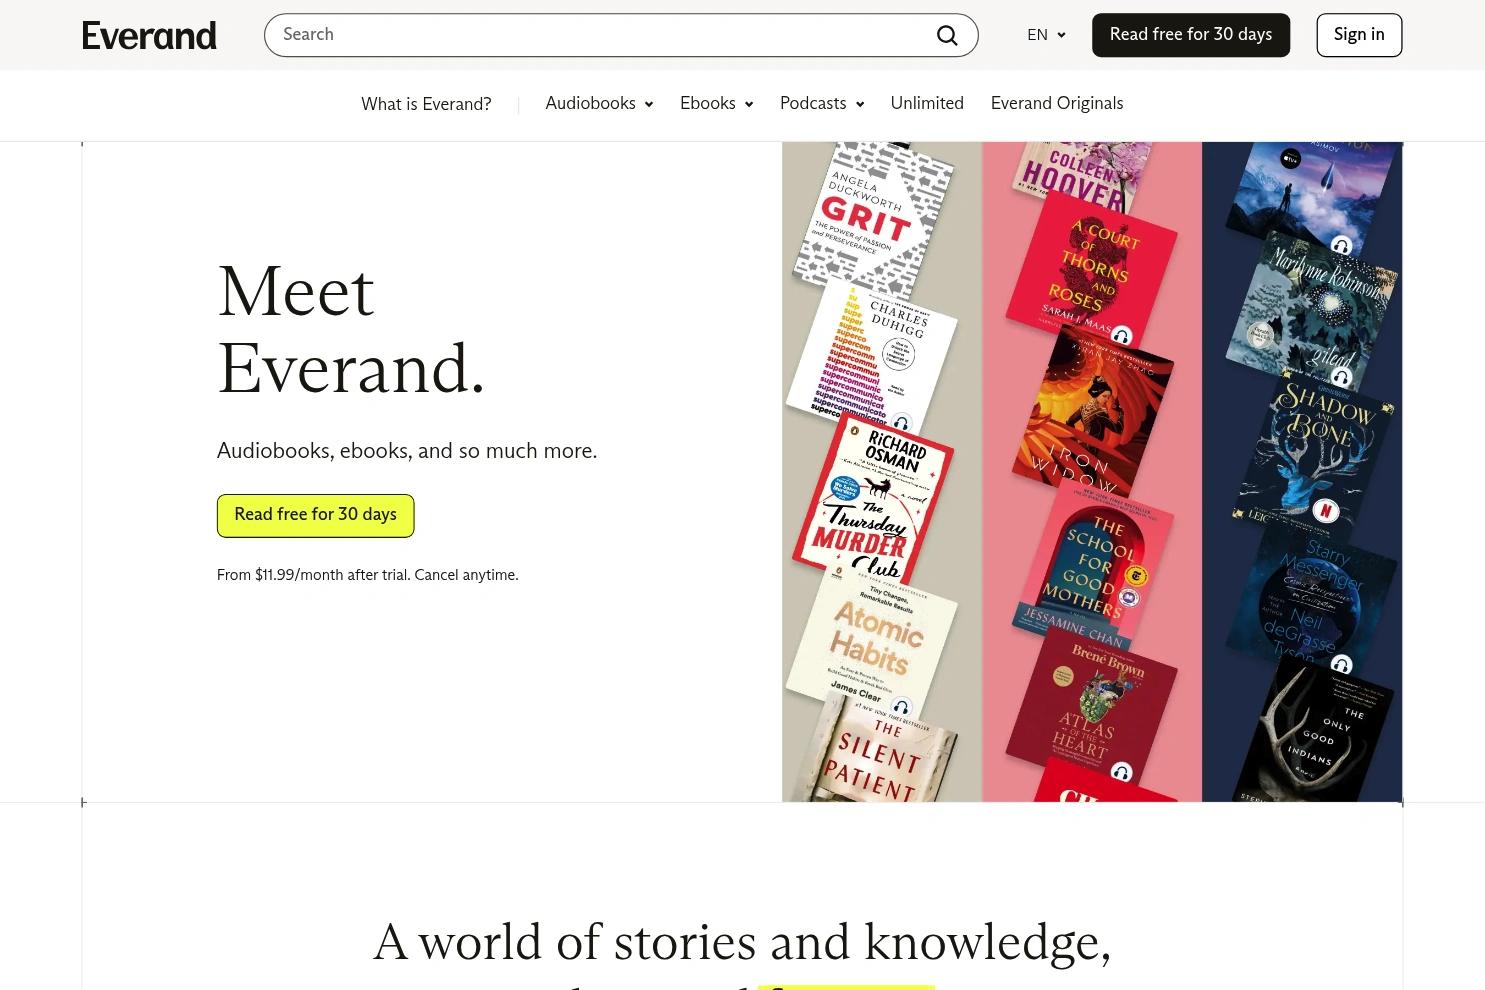Image resolution: width=1485 pixels, height=990 pixels.
Task: Open the What is Everand? link
Action: [426, 104]
